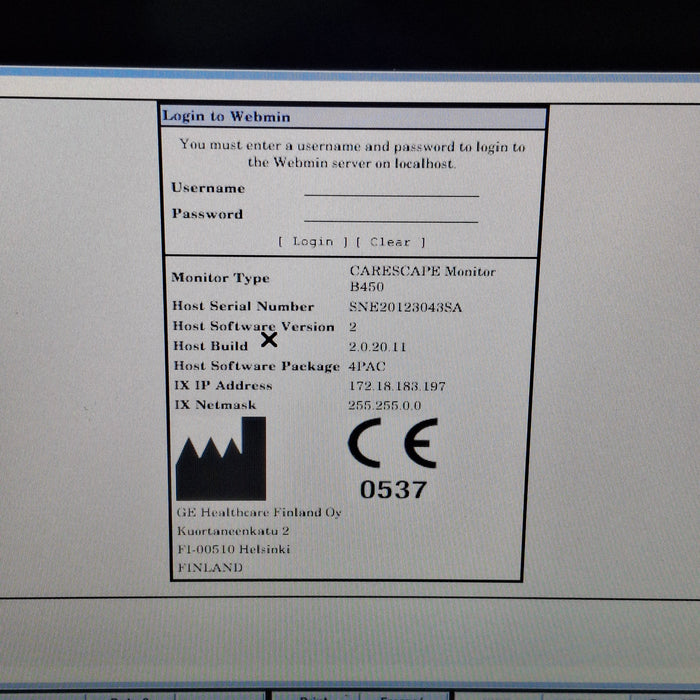This screenshot has height=700, width=700.
Task: Click the factory manufacturer symbol
Action: tap(221, 460)
